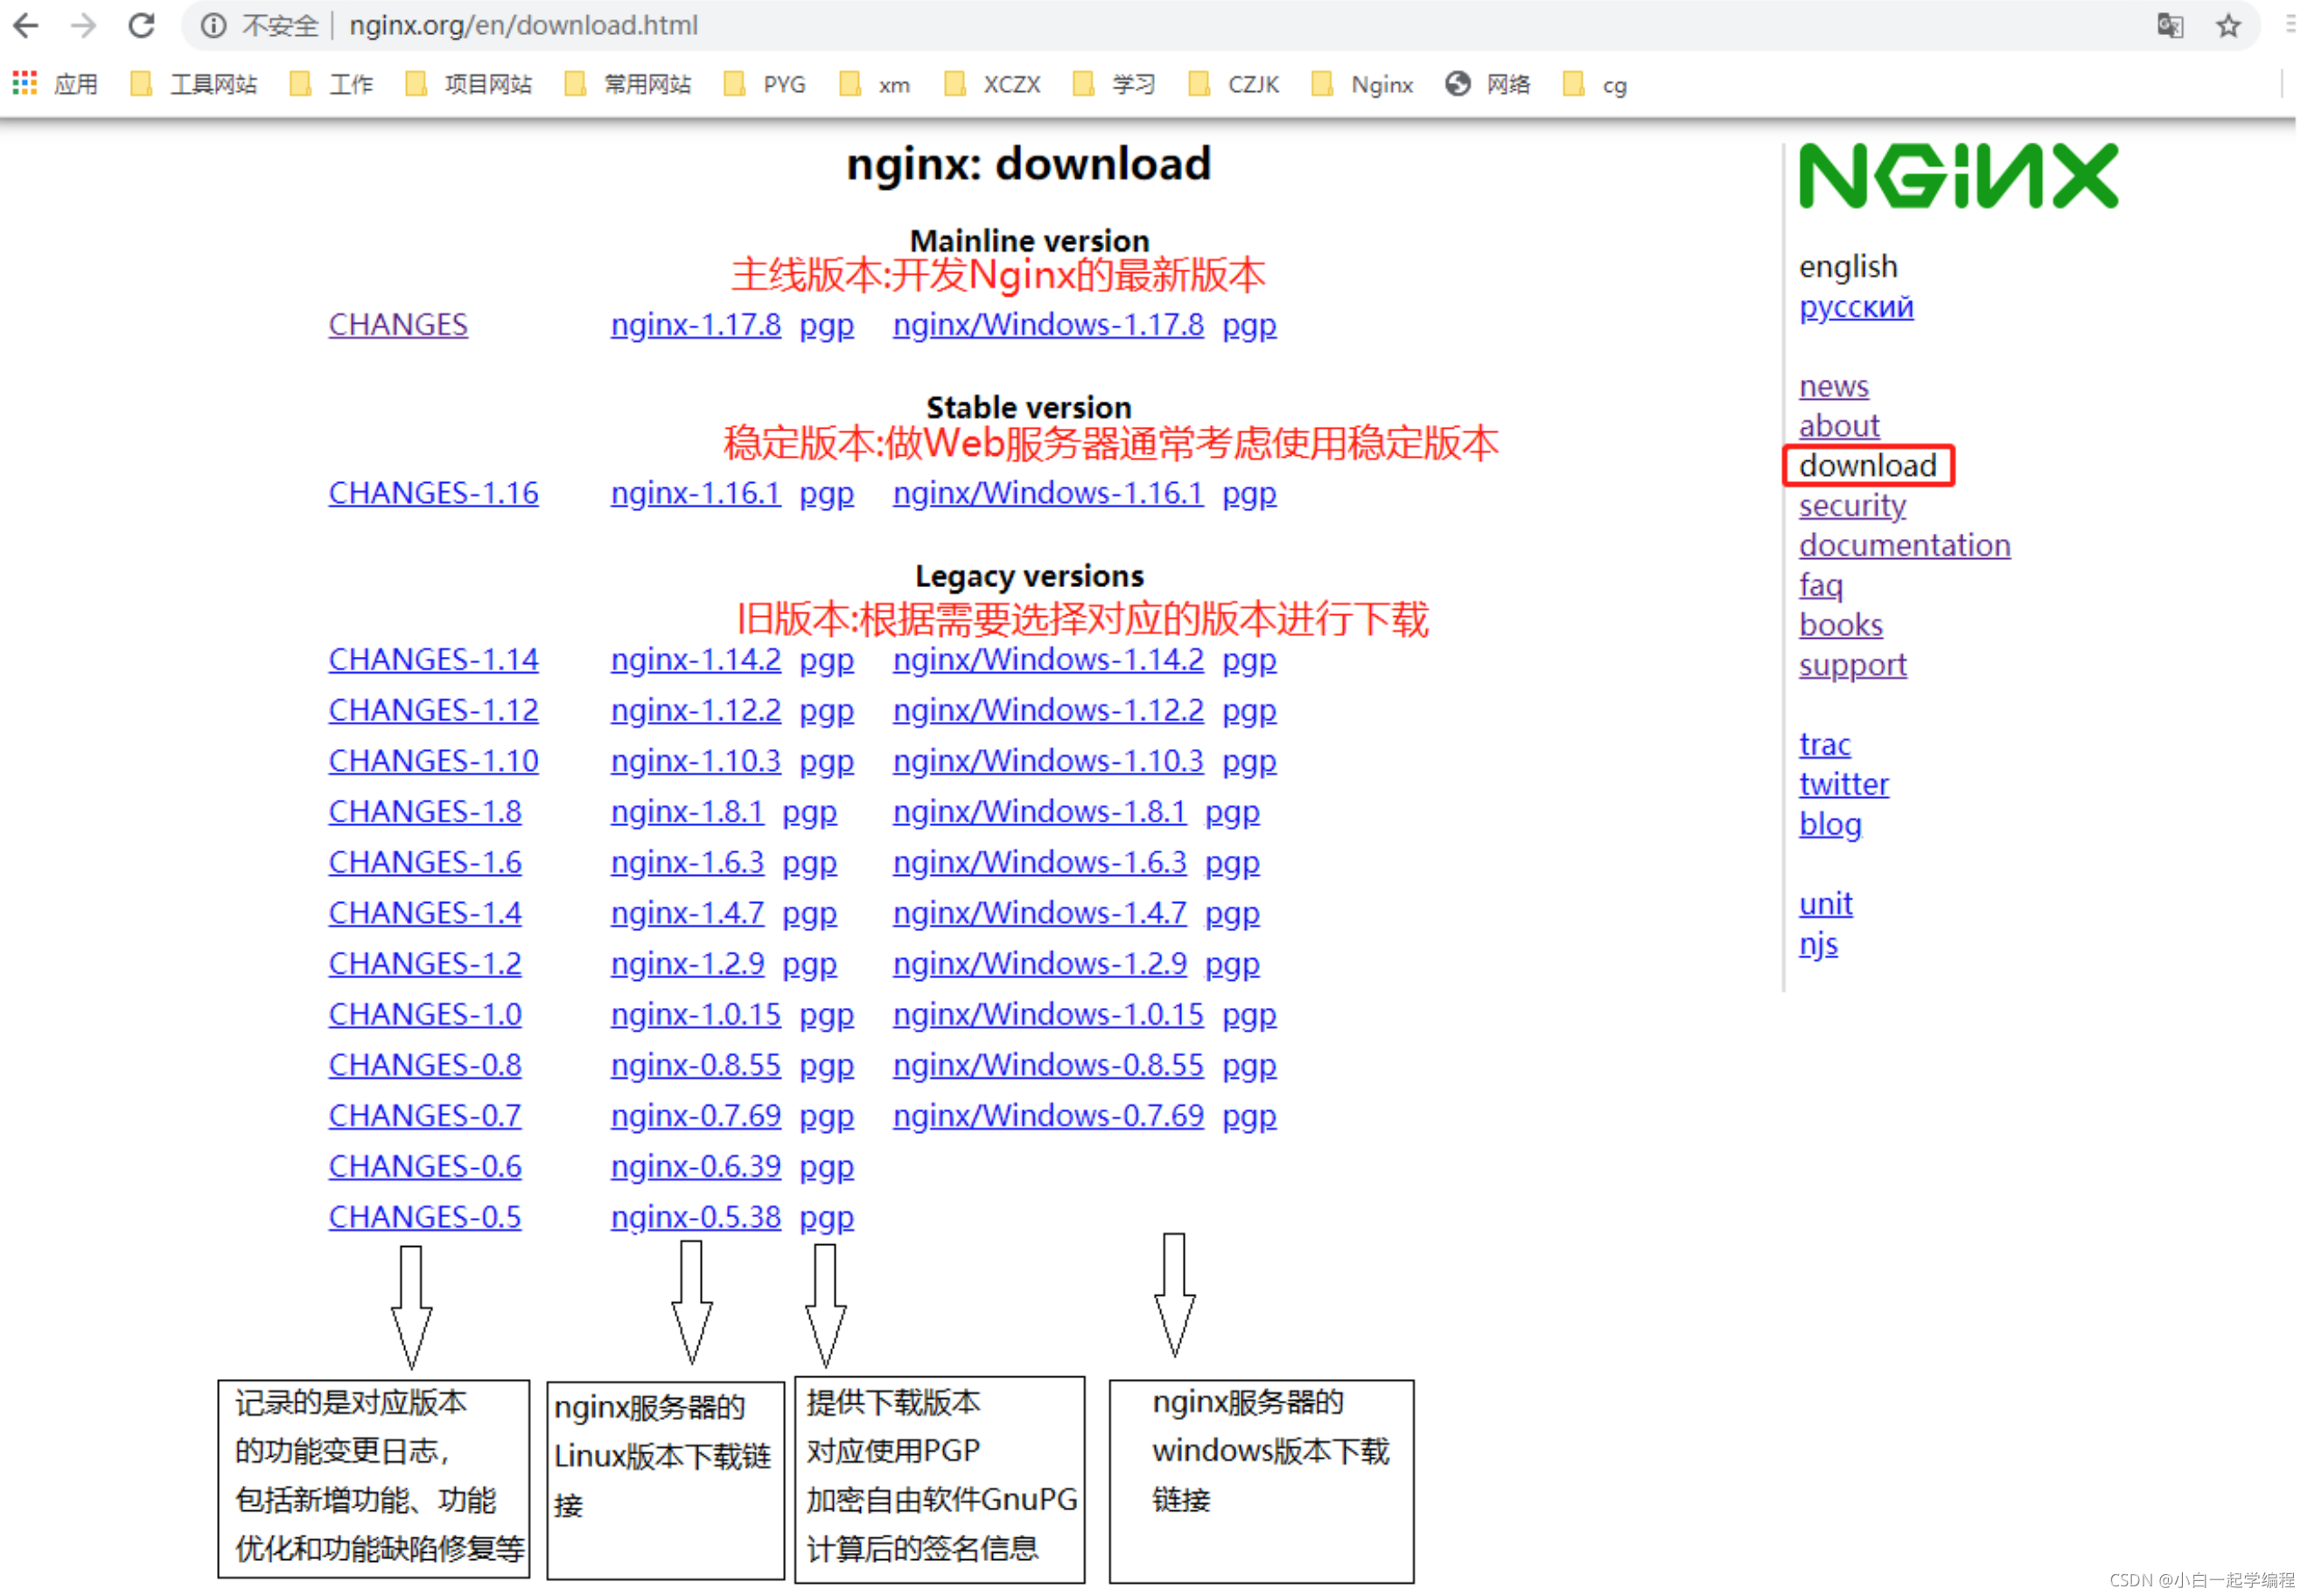Bookmark this page with star icon
2308x1596 pixels.
pos(2228,25)
